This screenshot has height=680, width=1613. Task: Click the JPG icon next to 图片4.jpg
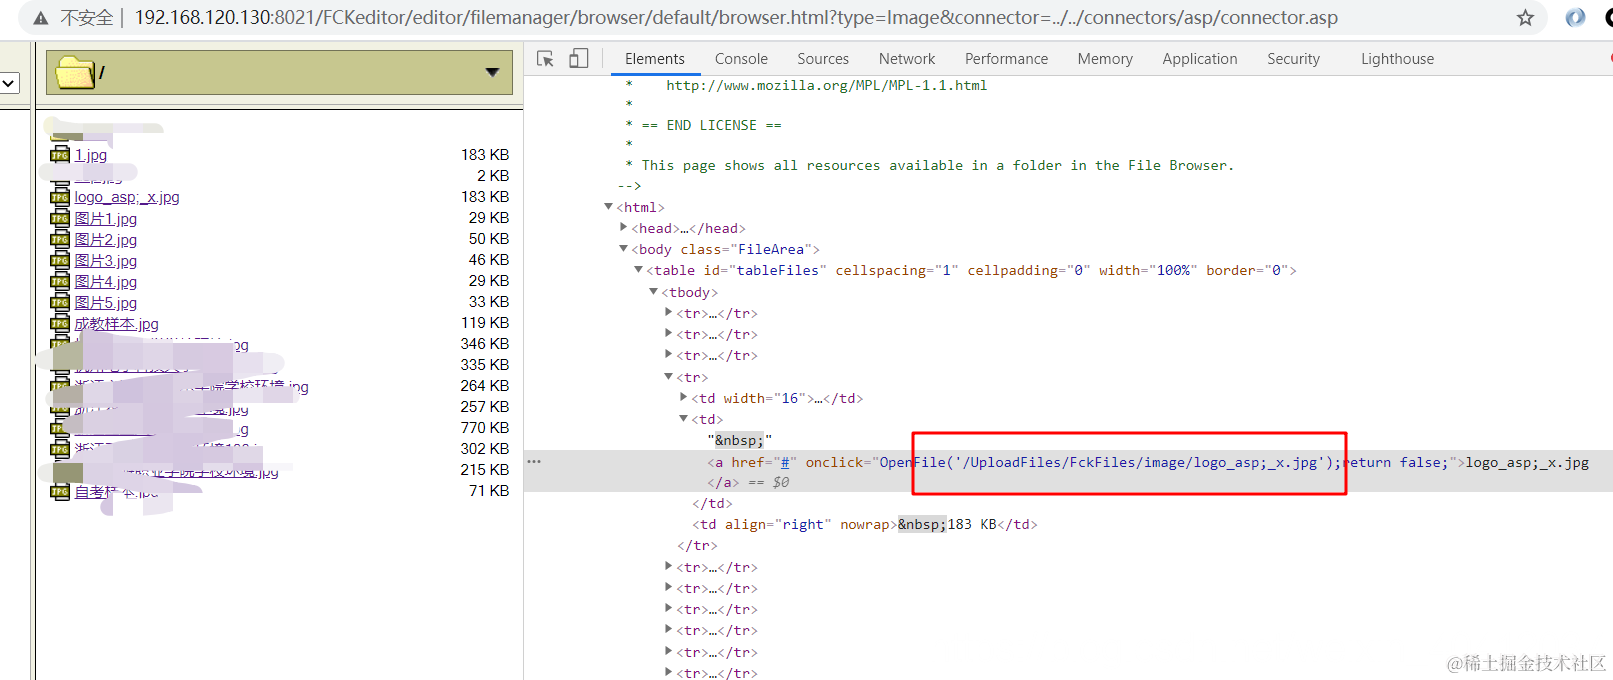[x=60, y=281]
